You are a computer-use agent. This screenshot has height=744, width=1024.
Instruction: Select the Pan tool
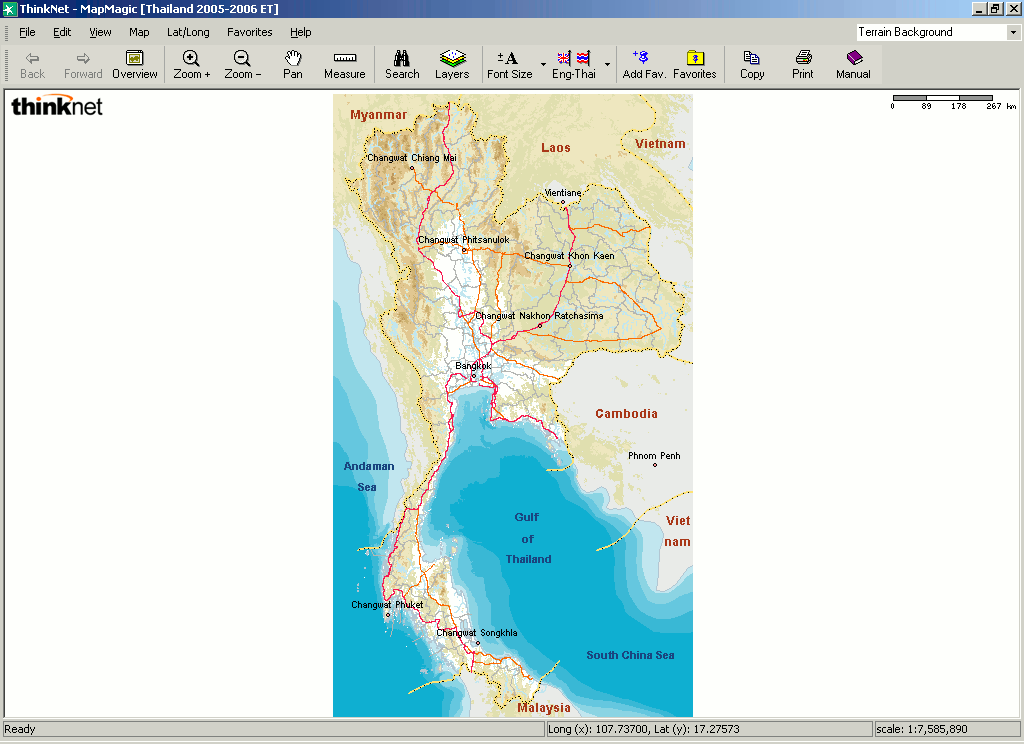point(293,64)
